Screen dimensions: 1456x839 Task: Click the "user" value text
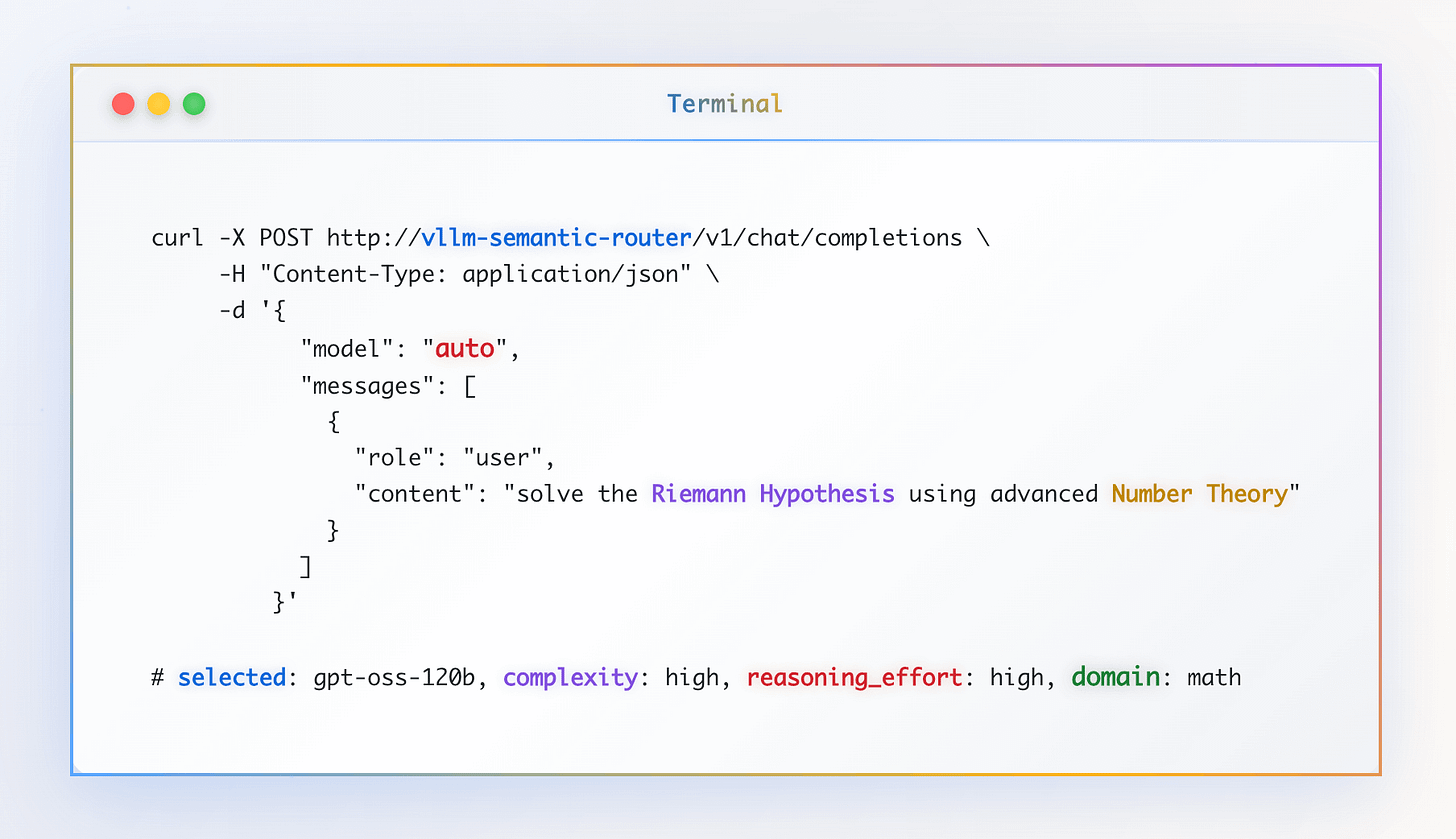[501, 458]
